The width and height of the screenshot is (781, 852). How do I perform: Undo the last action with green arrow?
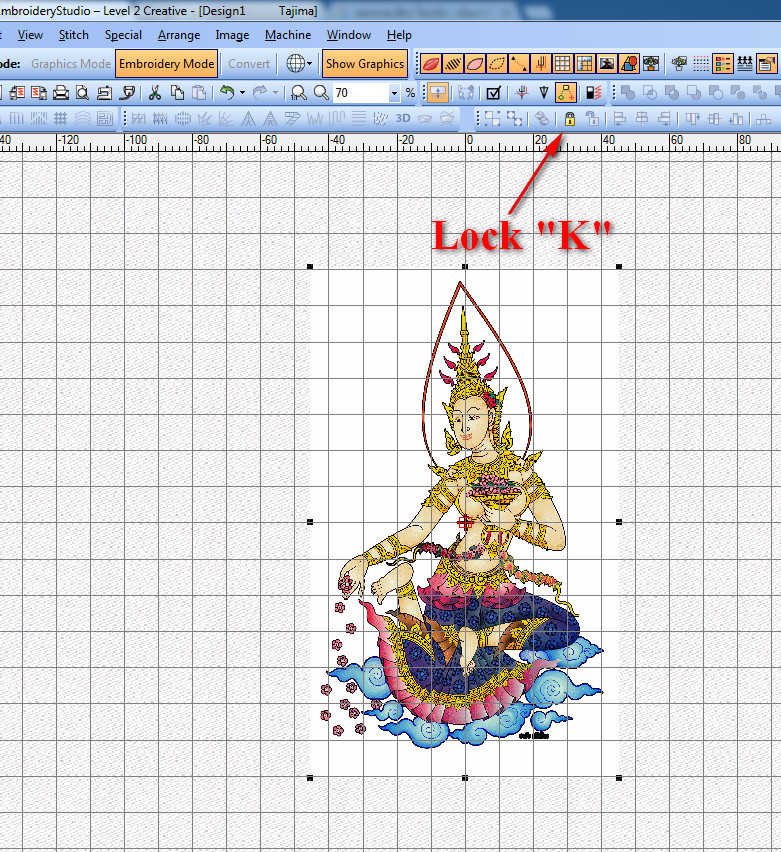(227, 93)
